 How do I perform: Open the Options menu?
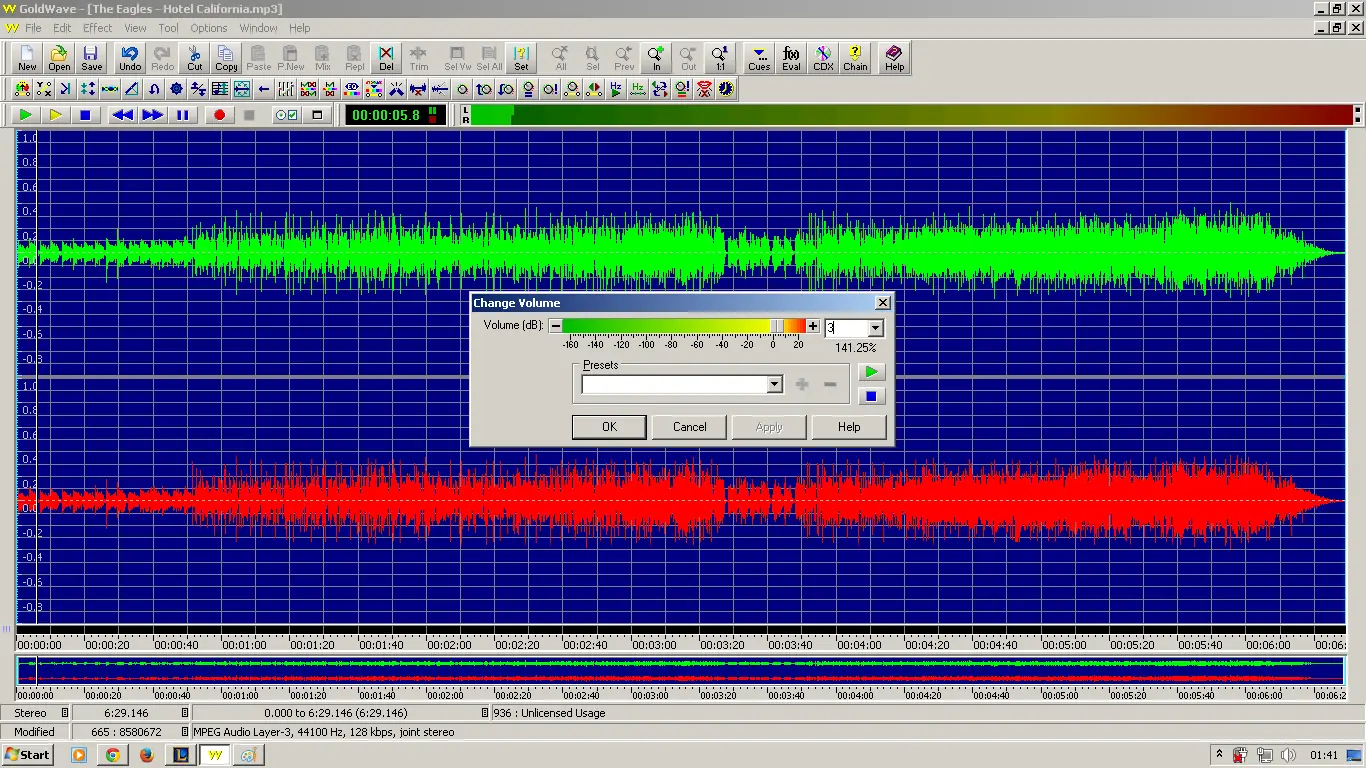click(x=208, y=27)
